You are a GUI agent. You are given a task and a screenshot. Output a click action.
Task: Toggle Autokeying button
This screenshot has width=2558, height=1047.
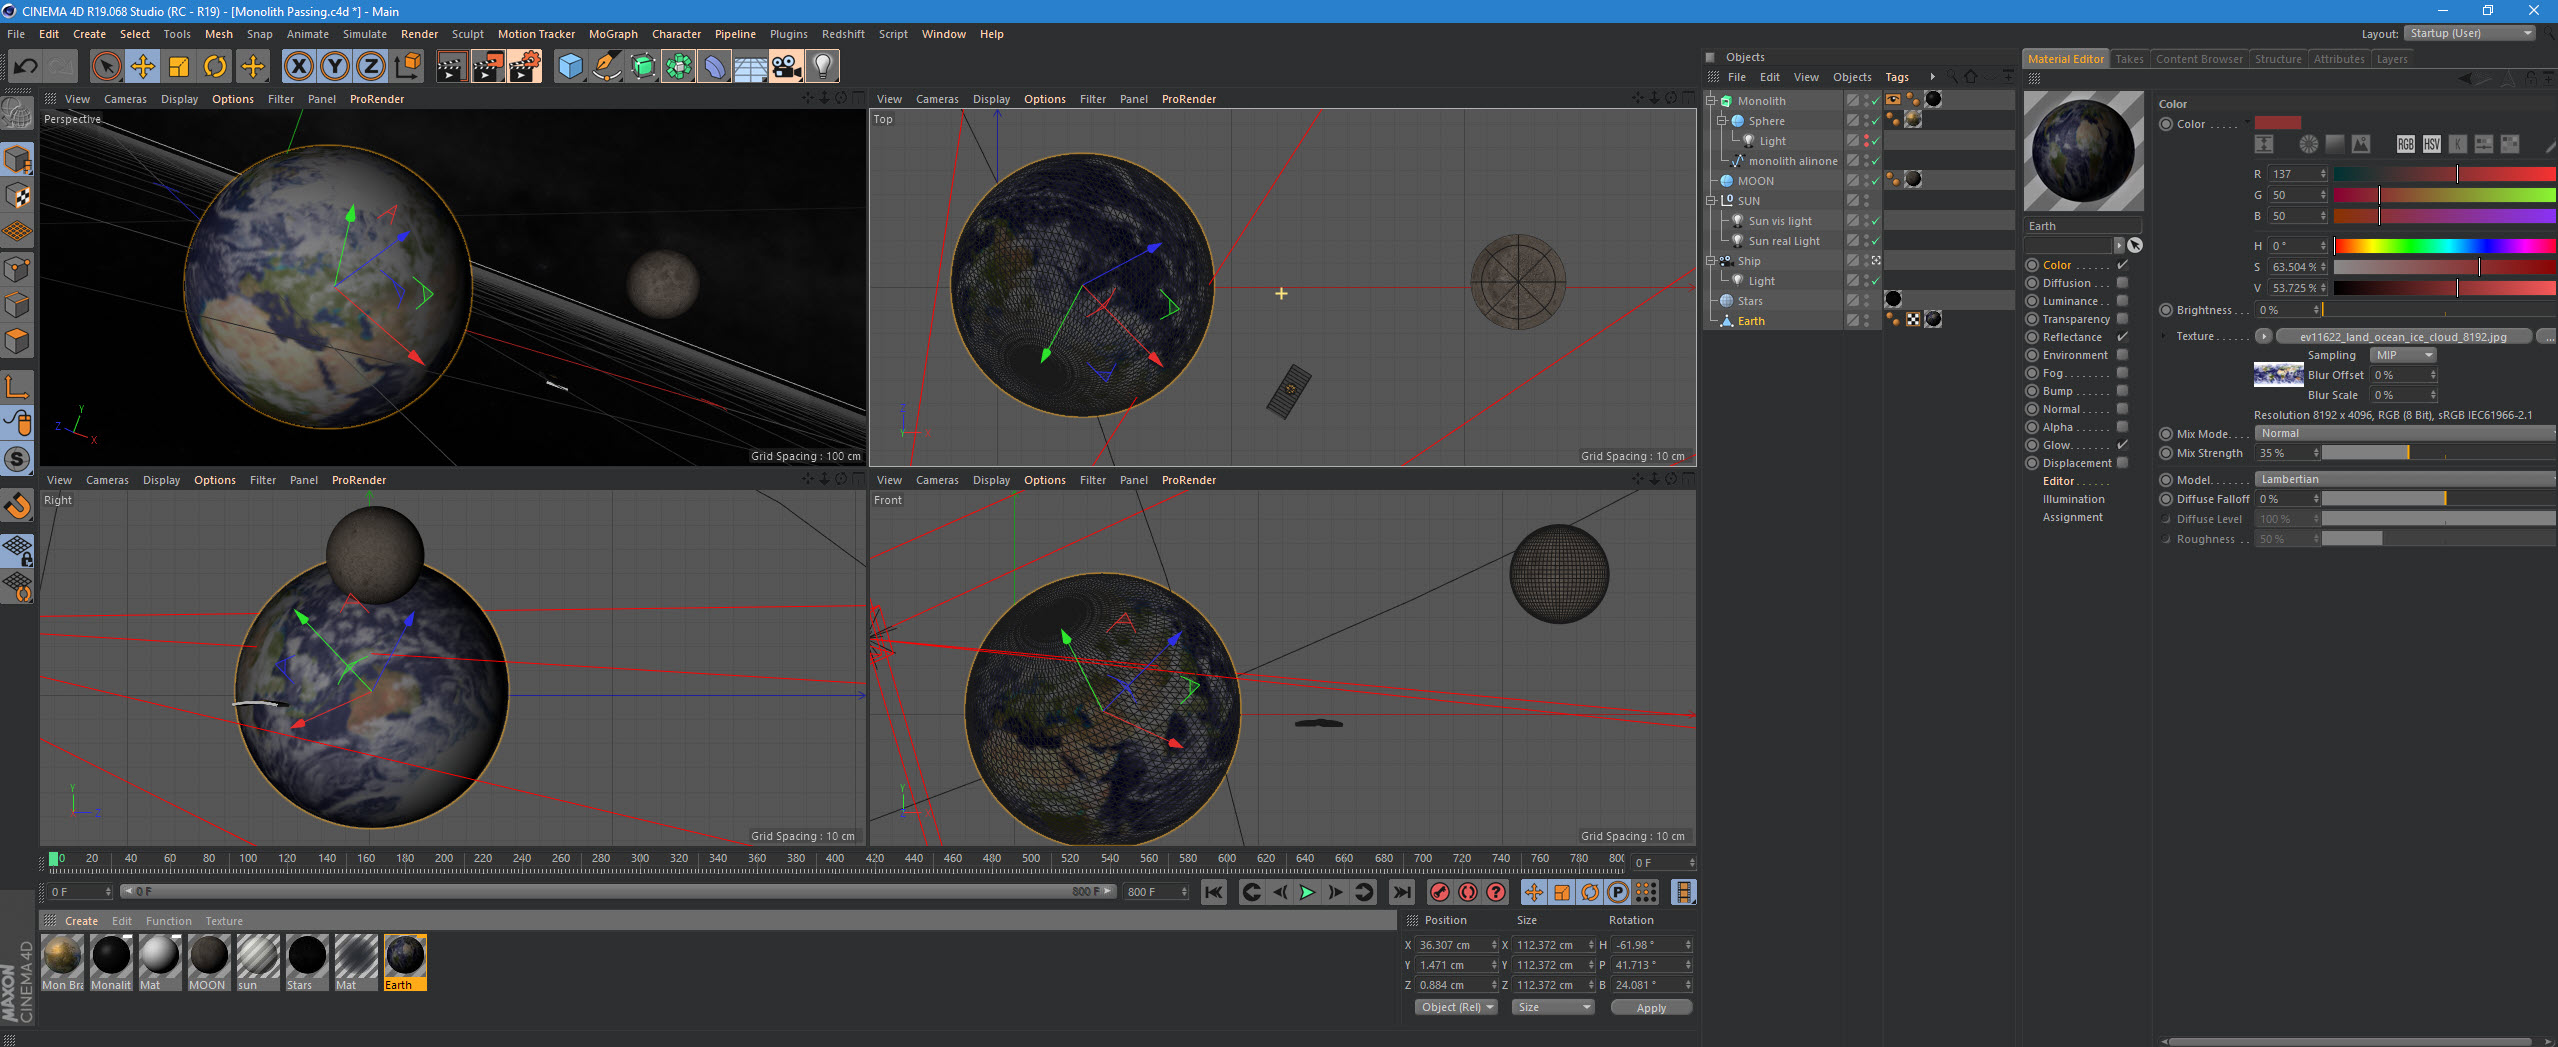[1468, 892]
